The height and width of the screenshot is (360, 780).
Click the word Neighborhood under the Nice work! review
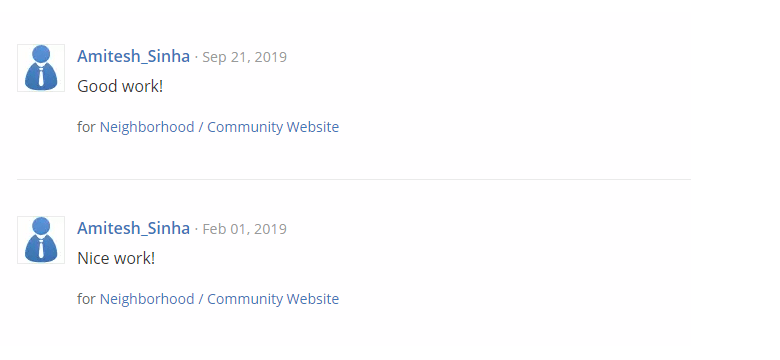[x=147, y=299]
